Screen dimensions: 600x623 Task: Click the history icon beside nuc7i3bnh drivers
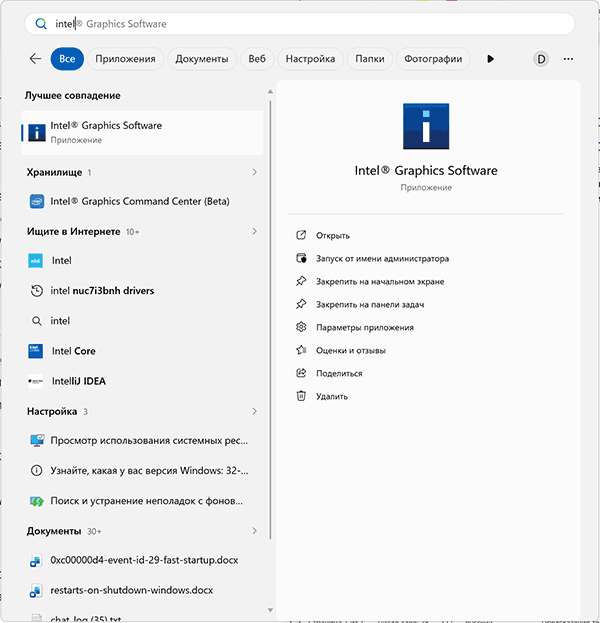[x=37, y=291]
